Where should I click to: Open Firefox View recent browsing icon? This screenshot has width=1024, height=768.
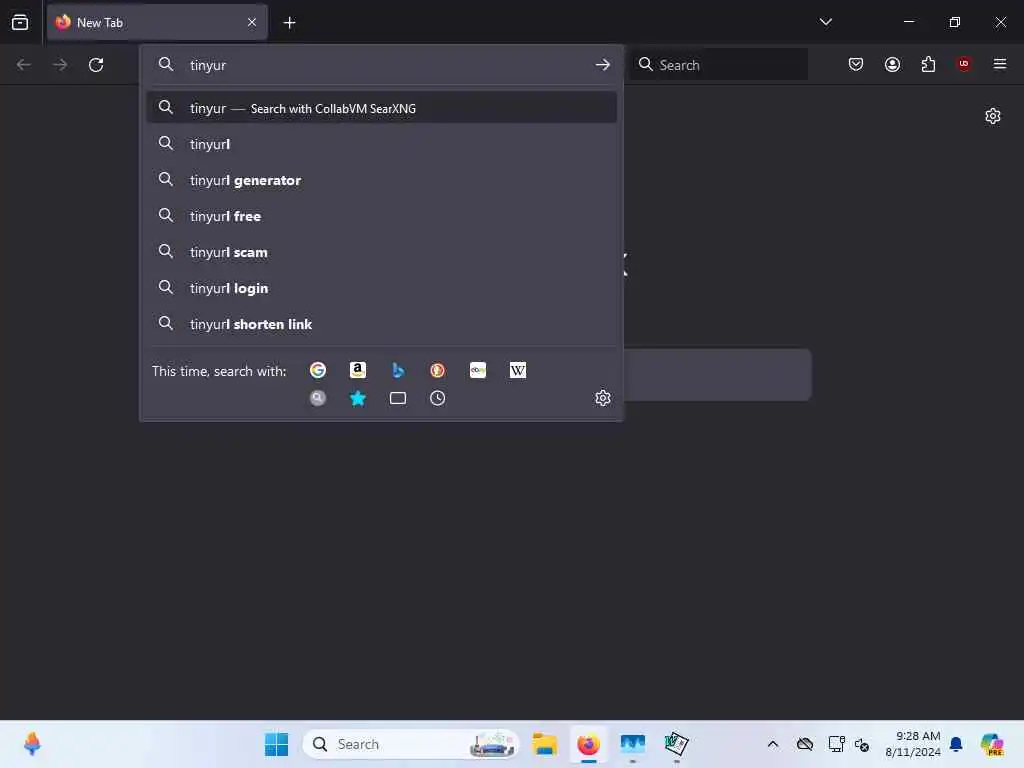point(20,22)
